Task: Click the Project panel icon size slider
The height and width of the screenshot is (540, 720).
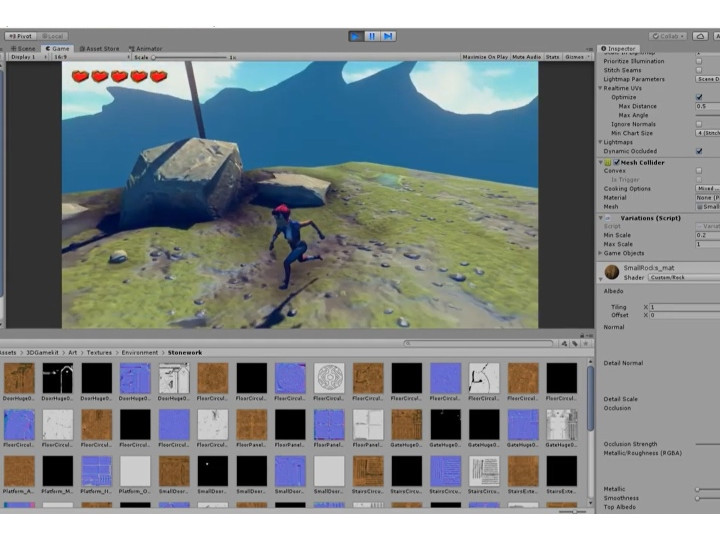Action: (x=574, y=511)
